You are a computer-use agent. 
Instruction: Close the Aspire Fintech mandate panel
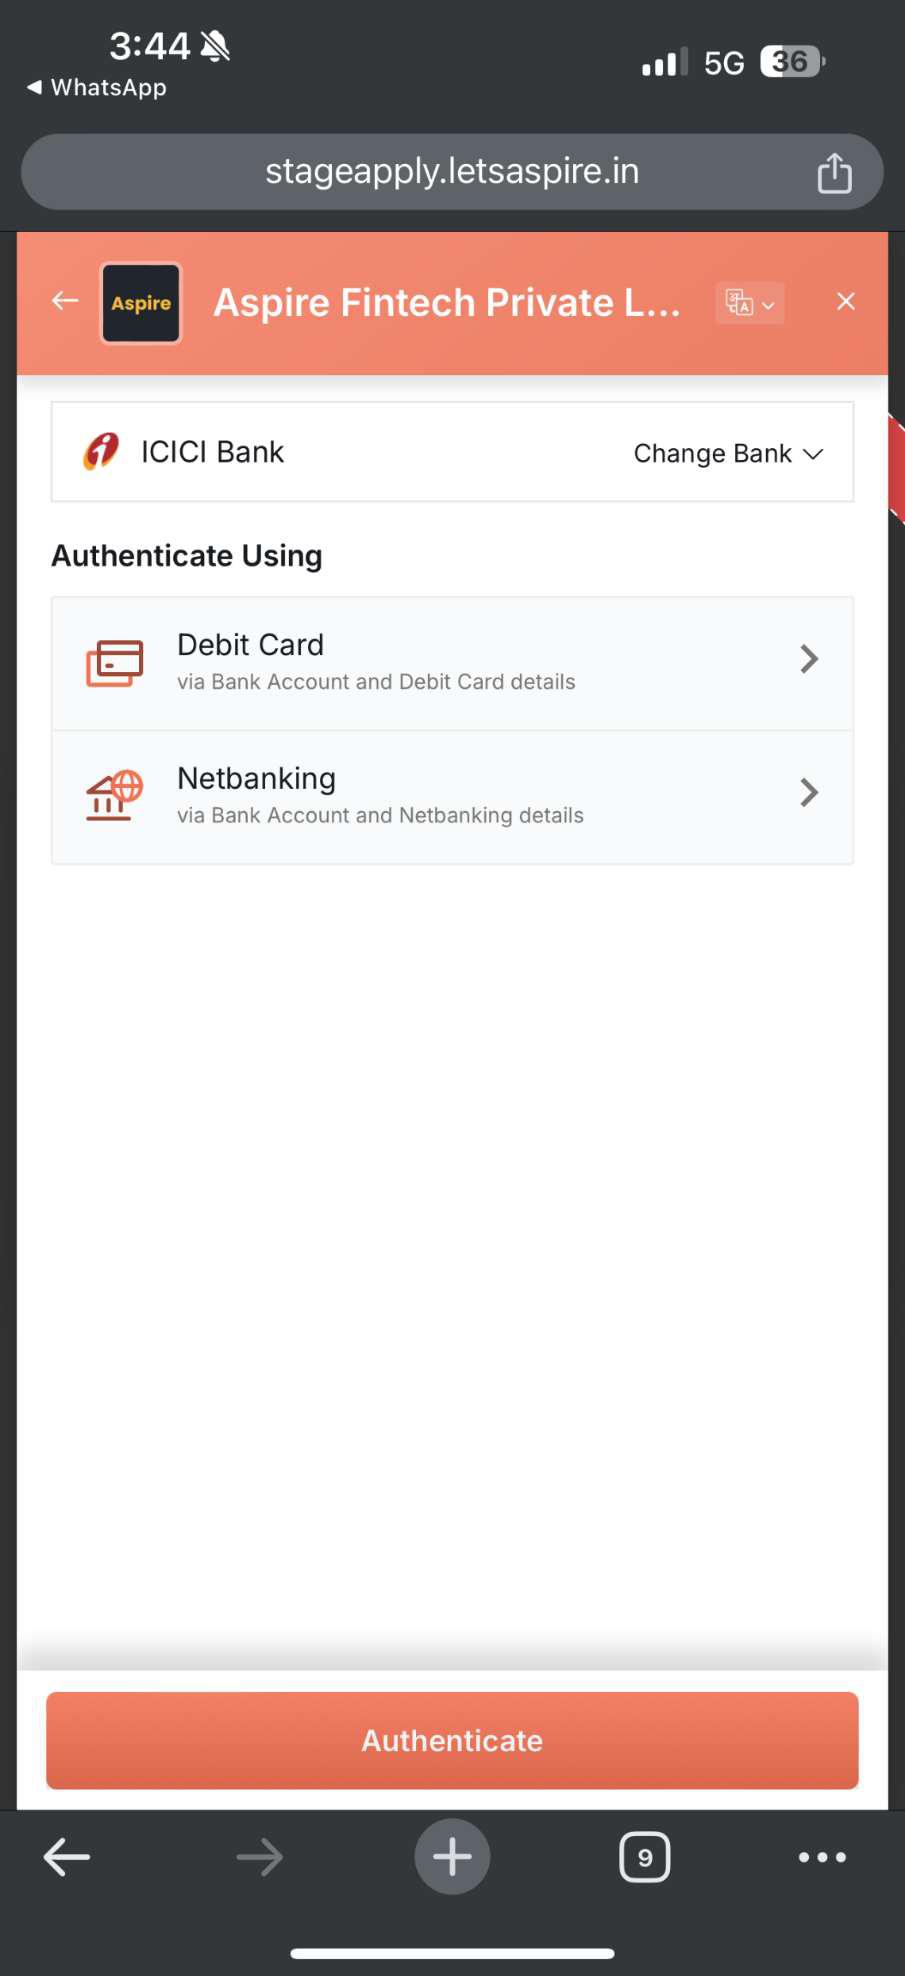tap(845, 302)
